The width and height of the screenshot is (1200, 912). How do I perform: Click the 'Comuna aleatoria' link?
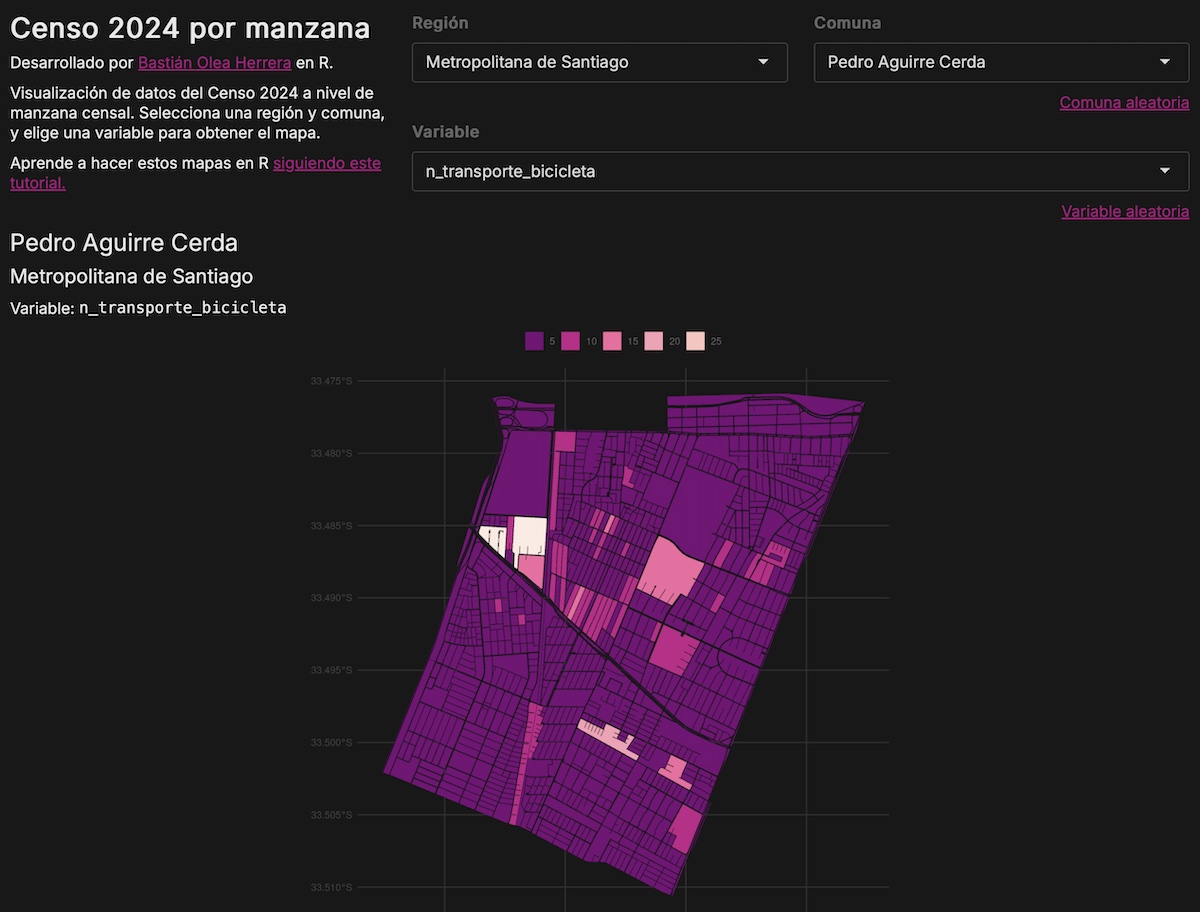(1124, 102)
